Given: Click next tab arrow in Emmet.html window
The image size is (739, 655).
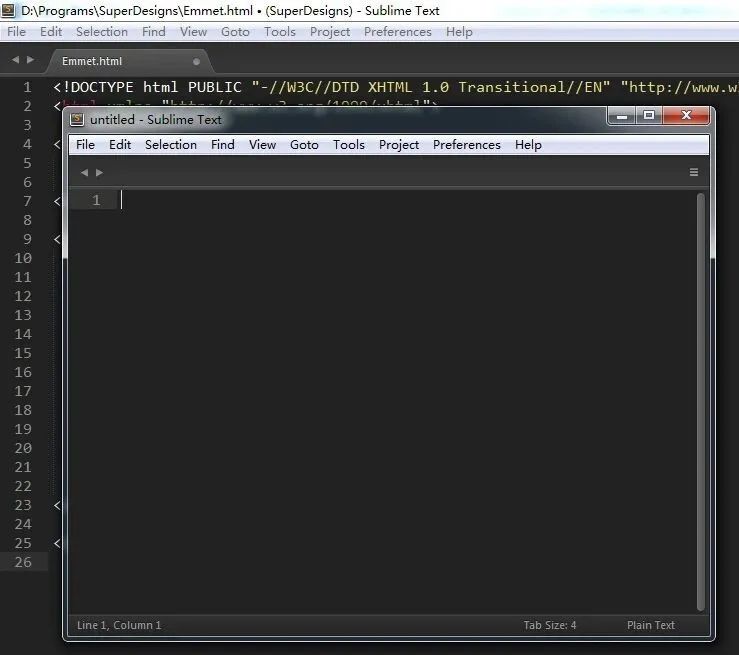Looking at the screenshot, I should (x=31, y=60).
